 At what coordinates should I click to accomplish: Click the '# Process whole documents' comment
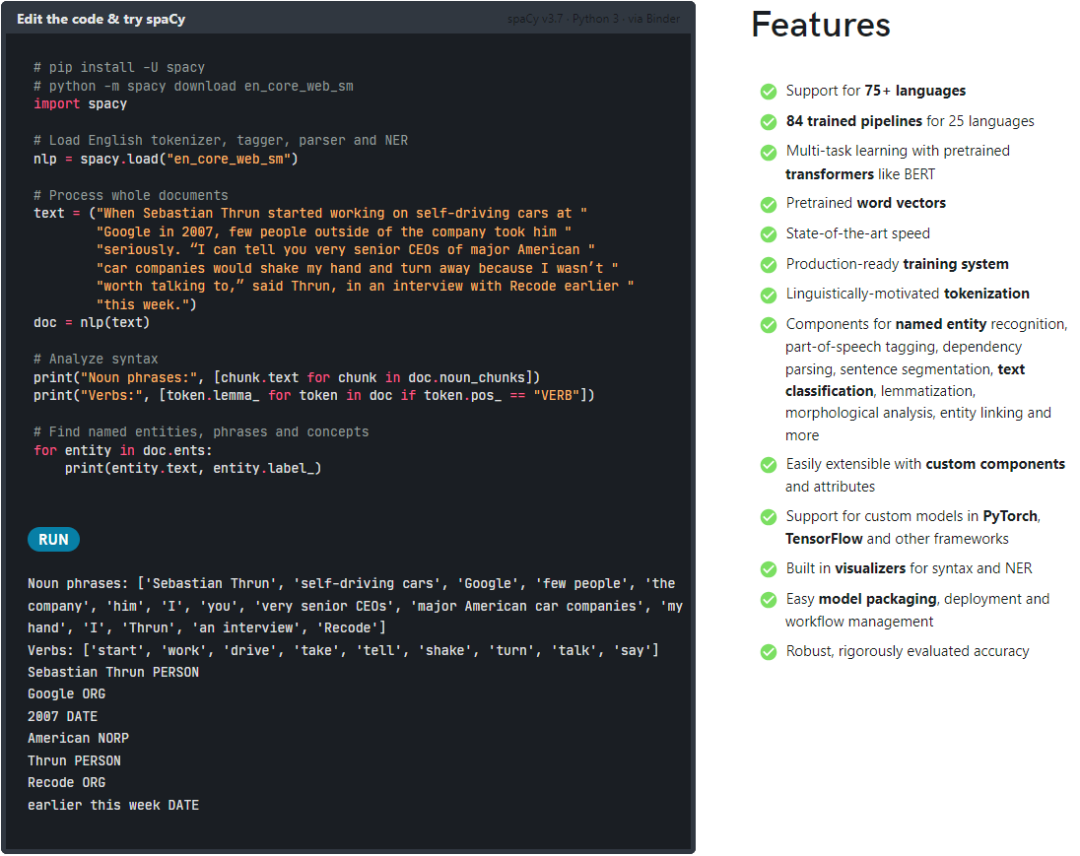[131, 196]
